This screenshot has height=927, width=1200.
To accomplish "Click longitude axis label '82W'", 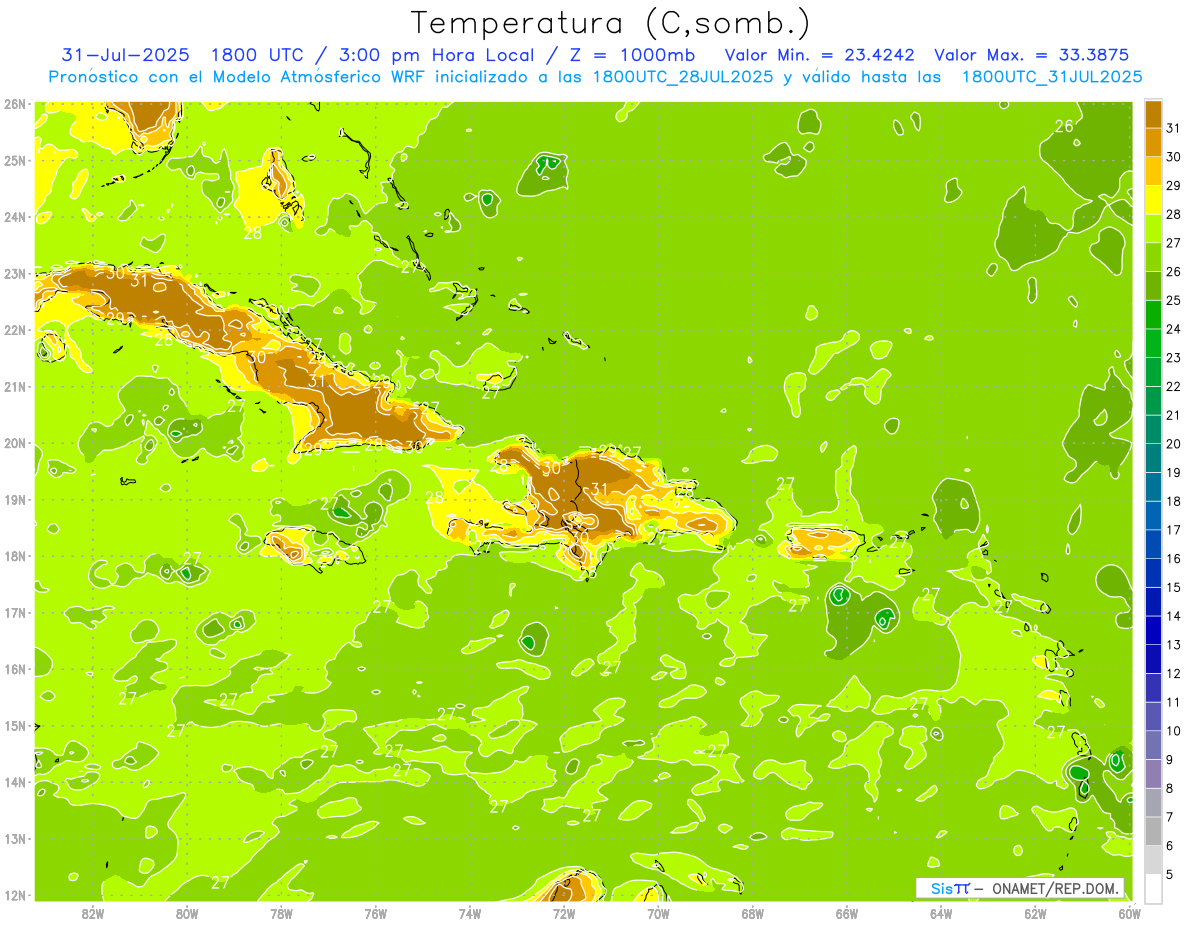I will [92, 913].
